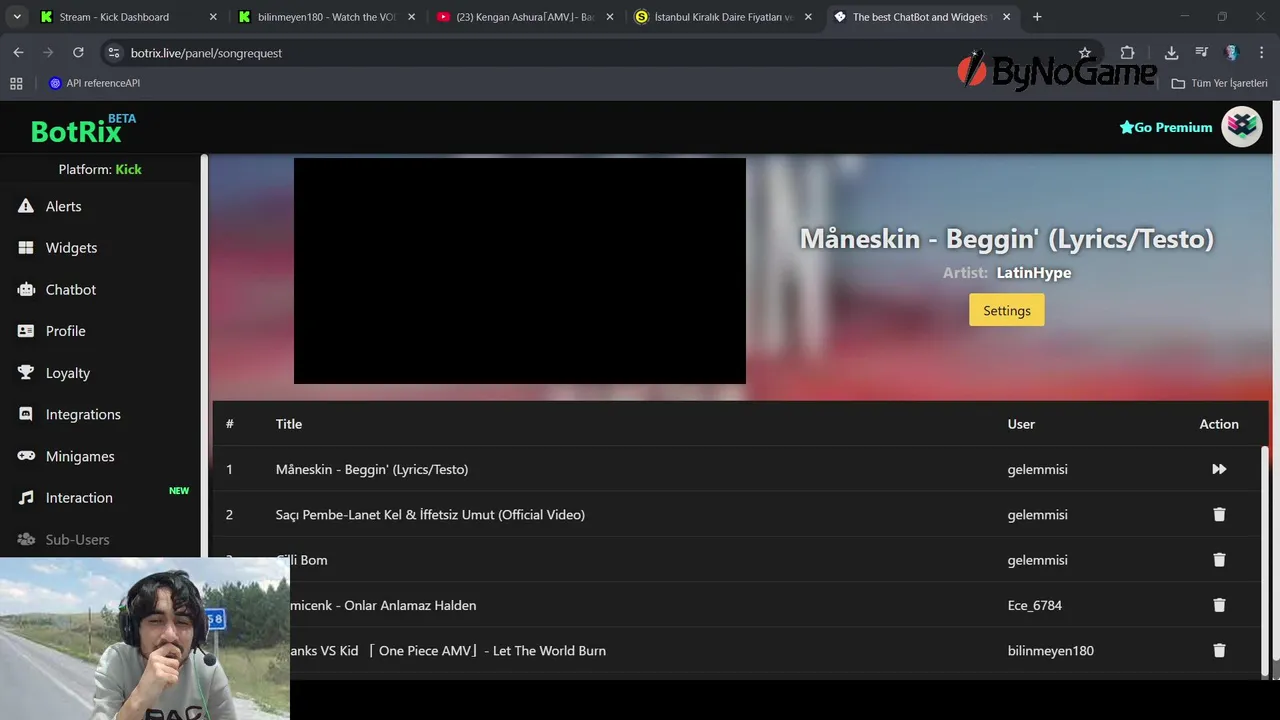Go back to the previous page
The height and width of the screenshot is (720, 1280).
click(x=18, y=53)
